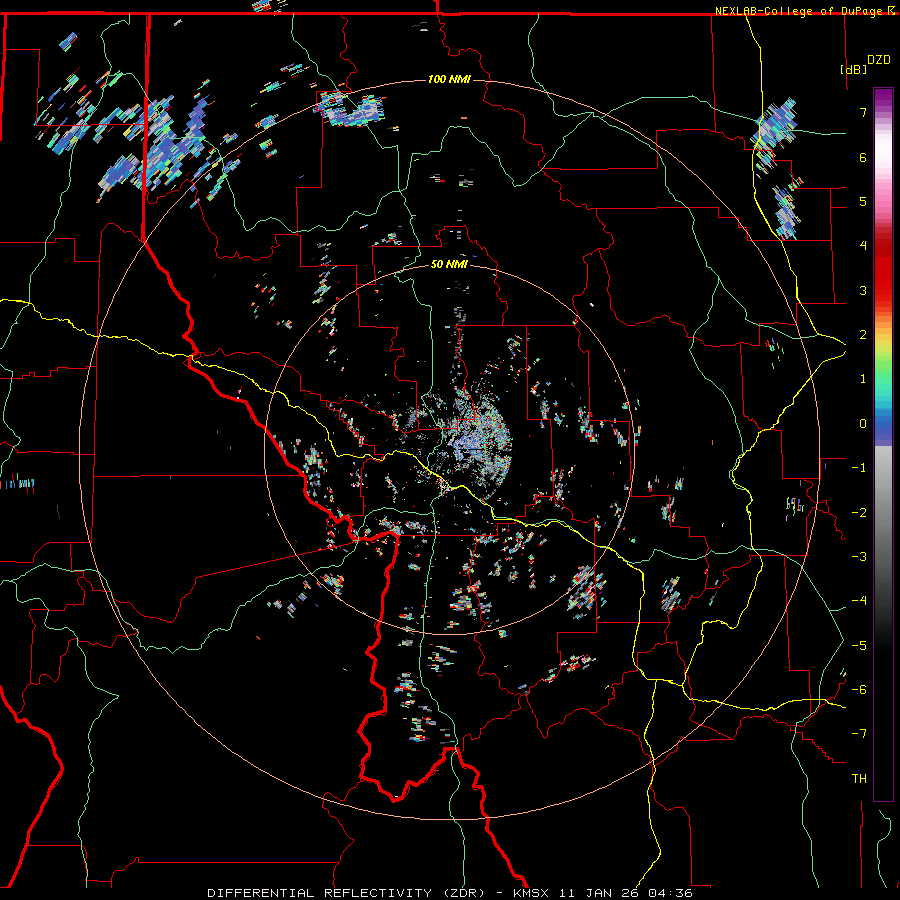Click the -6 value on color scale
900x900 pixels.
[x=859, y=690]
